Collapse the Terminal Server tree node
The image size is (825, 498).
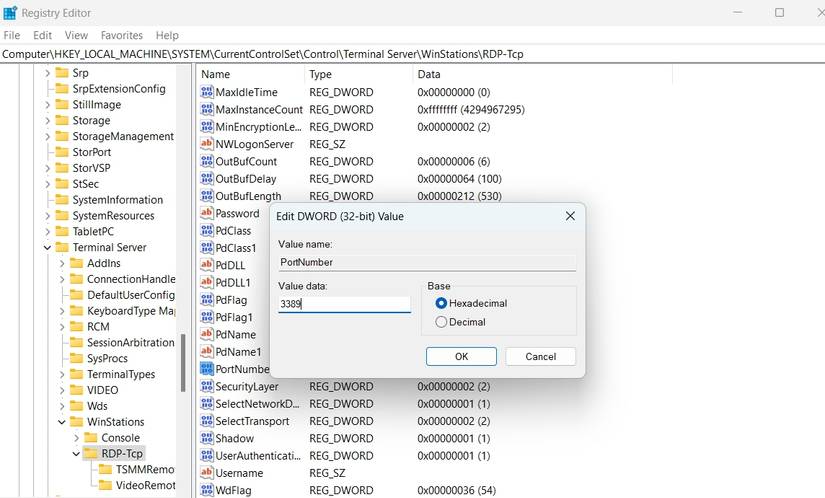pos(47,248)
